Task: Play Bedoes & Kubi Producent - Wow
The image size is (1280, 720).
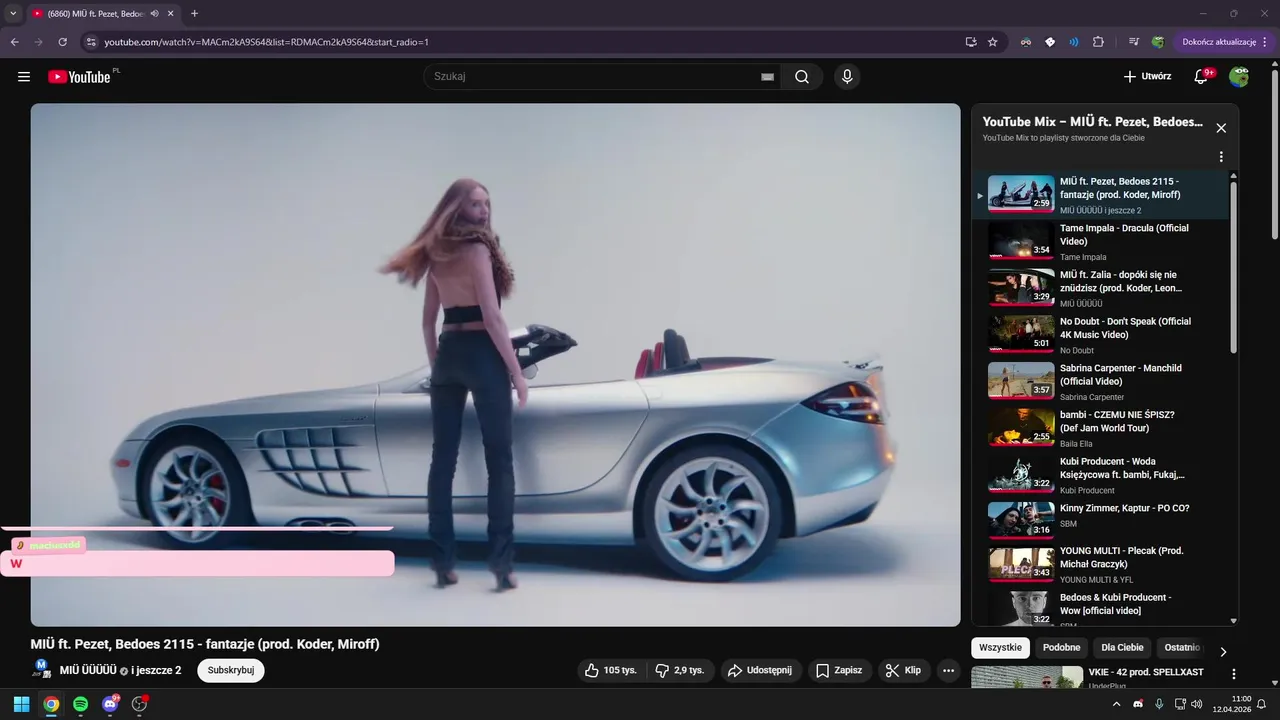Action: [x=1100, y=607]
